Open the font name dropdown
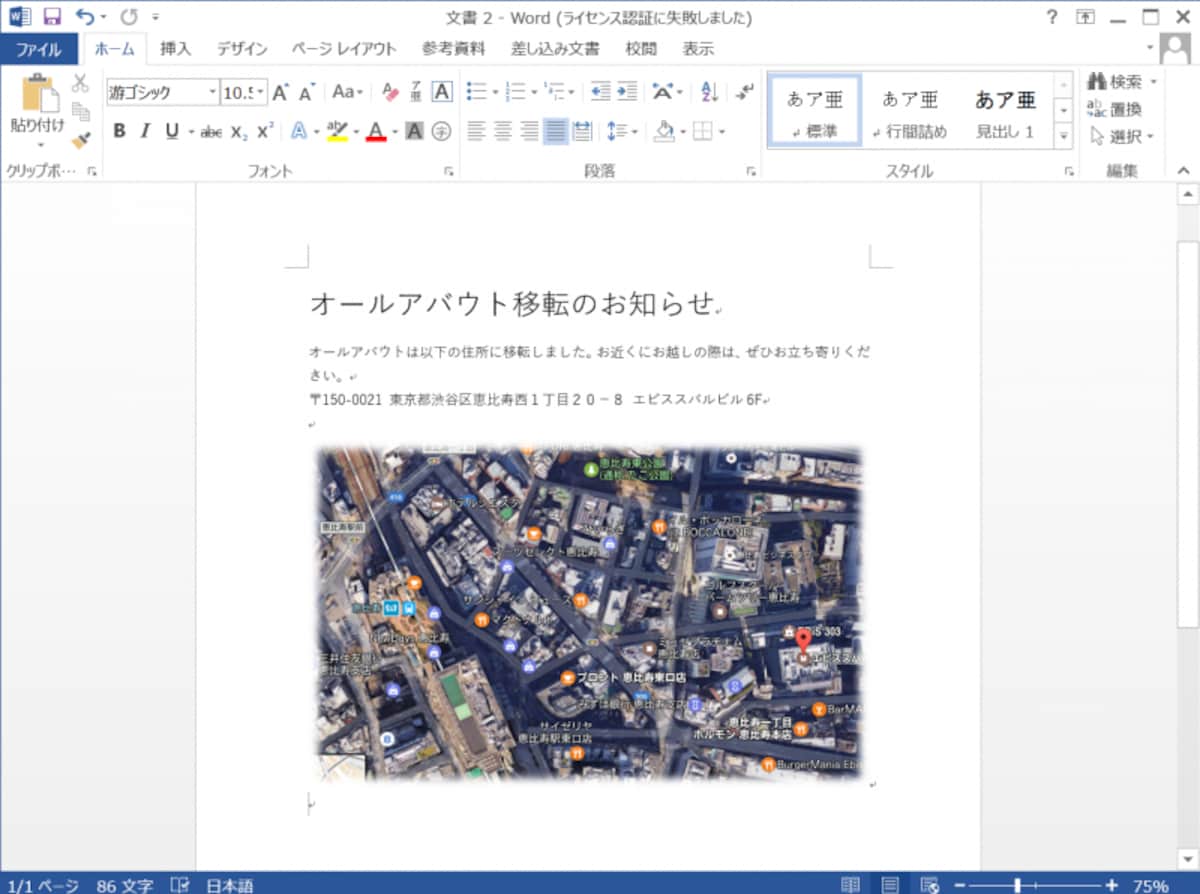This screenshot has height=894, width=1200. click(213, 92)
